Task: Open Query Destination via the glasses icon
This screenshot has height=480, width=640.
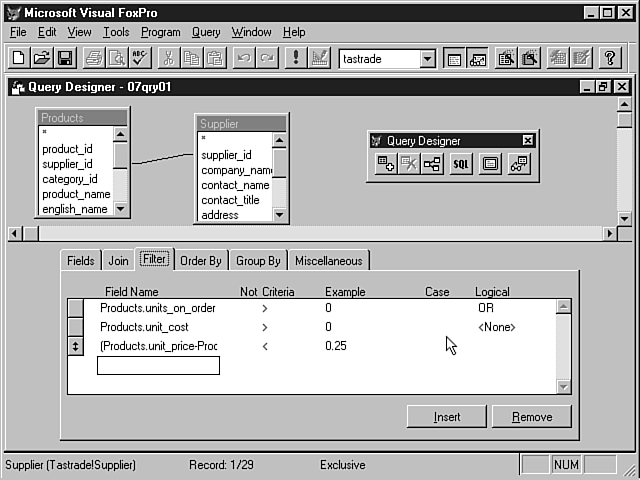Action: 518,165
